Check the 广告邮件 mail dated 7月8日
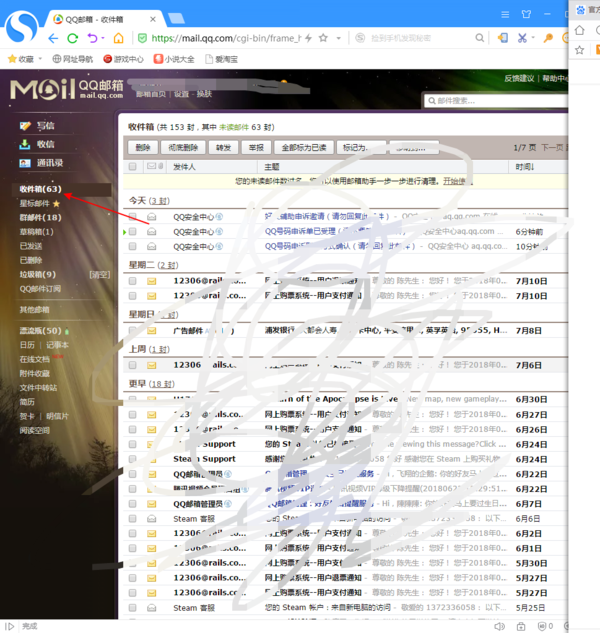This screenshot has height=633, width=600. 132,331
